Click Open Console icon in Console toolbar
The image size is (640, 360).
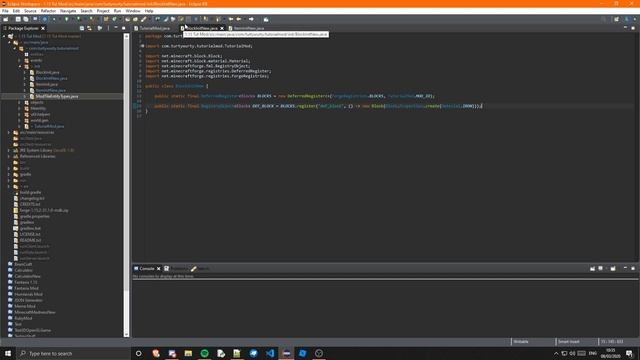click(613, 269)
